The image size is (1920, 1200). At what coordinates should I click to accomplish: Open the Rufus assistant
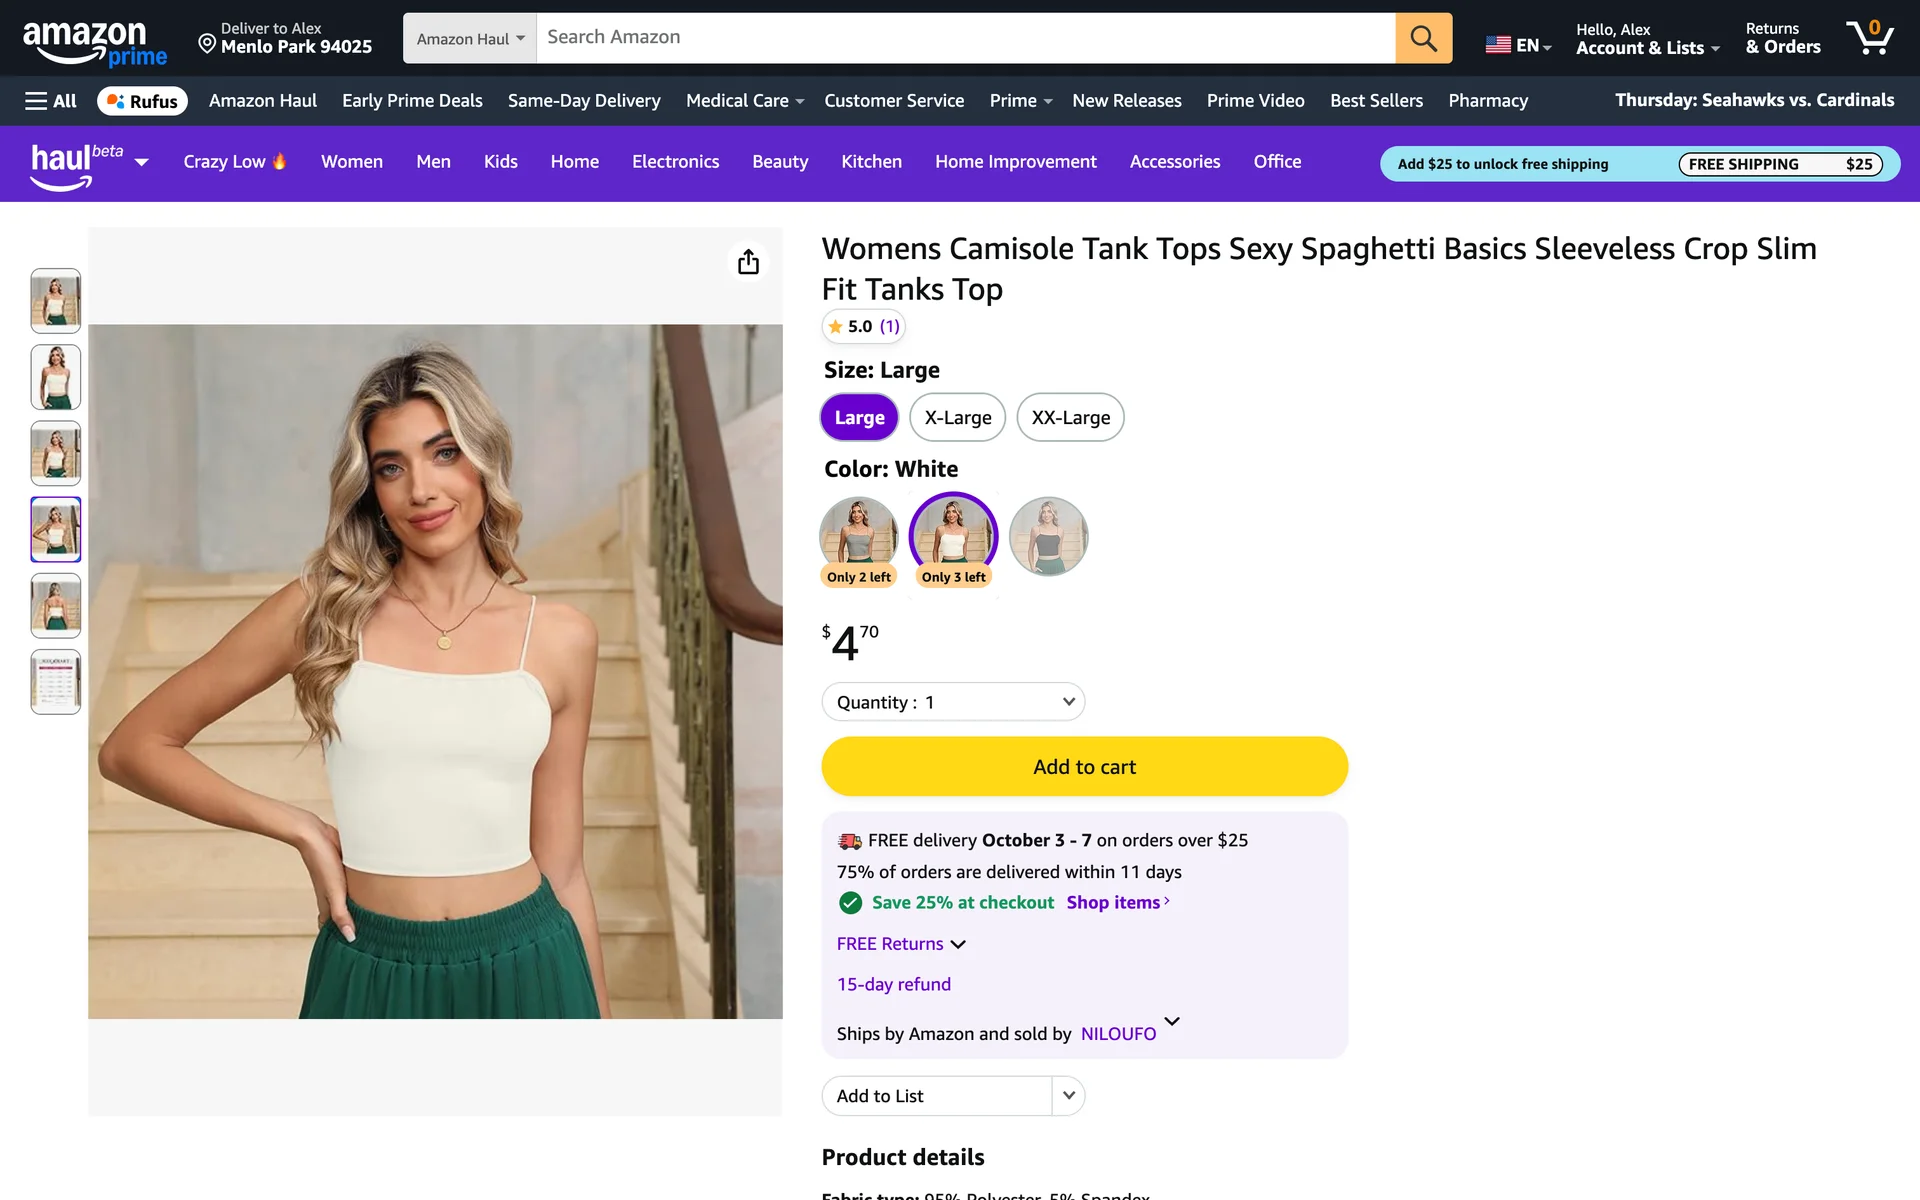(142, 101)
